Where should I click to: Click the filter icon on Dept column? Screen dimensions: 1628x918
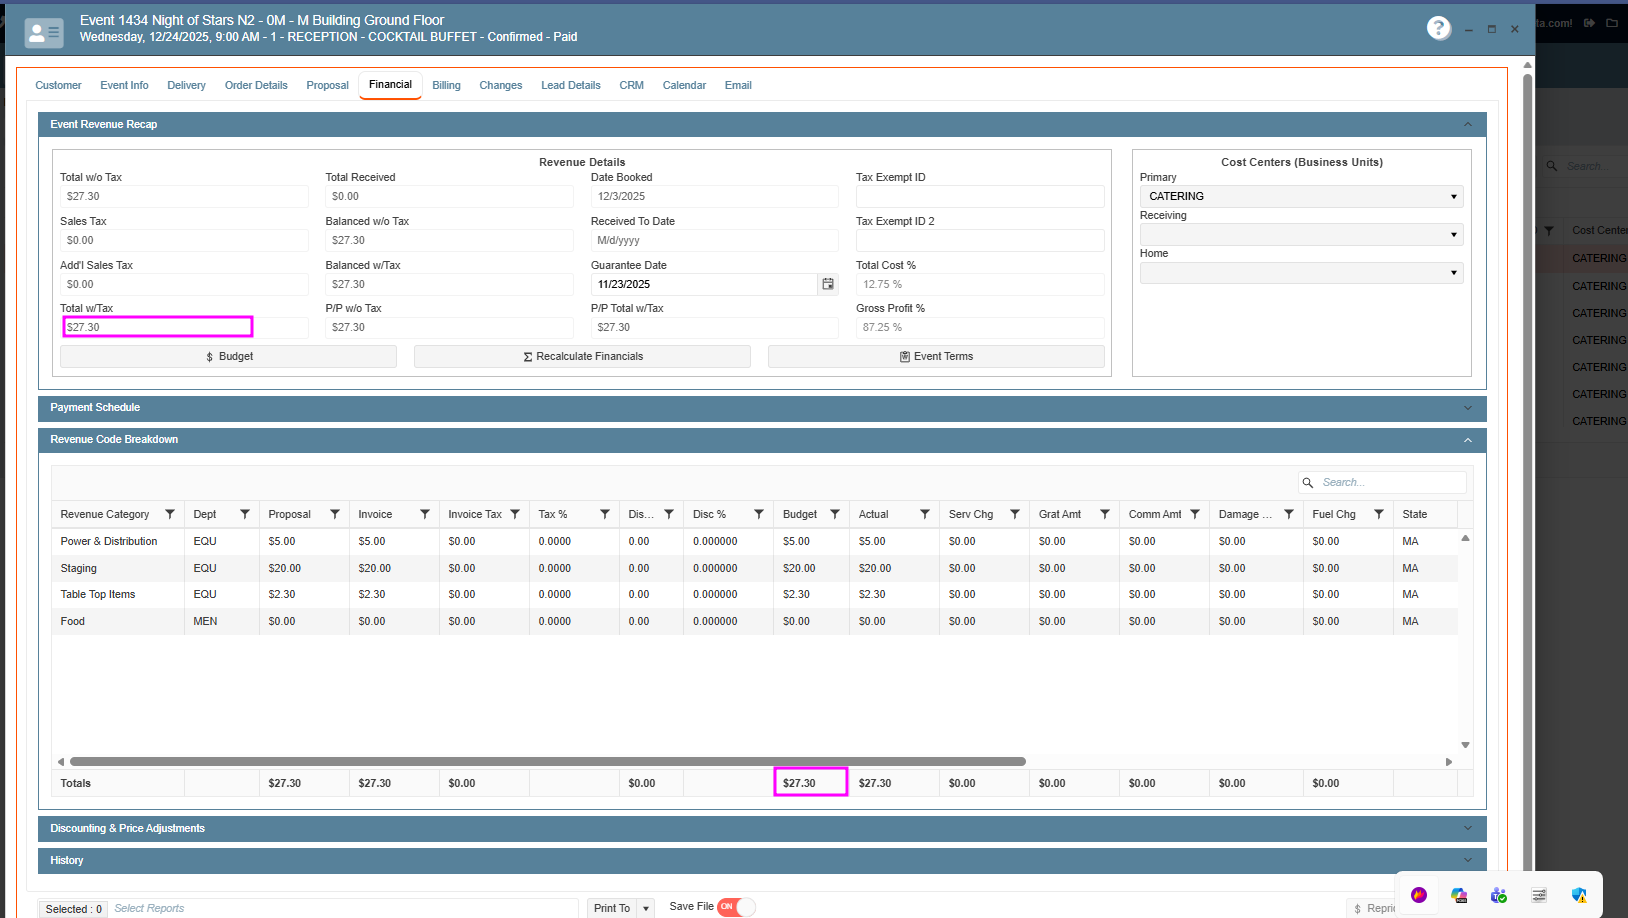click(x=245, y=514)
